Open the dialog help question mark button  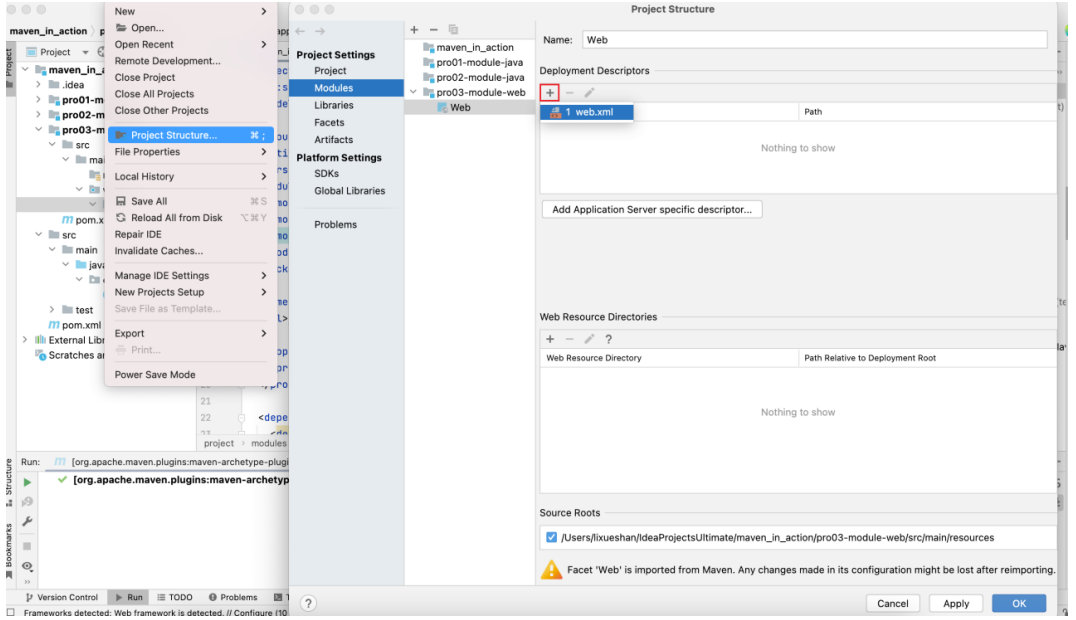click(308, 604)
